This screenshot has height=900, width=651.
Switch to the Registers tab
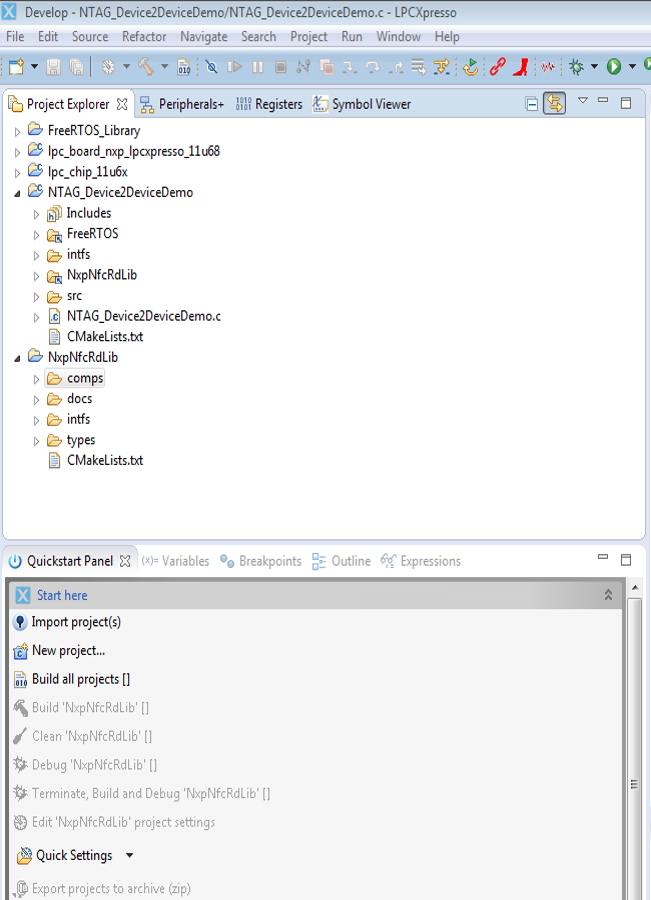[269, 104]
